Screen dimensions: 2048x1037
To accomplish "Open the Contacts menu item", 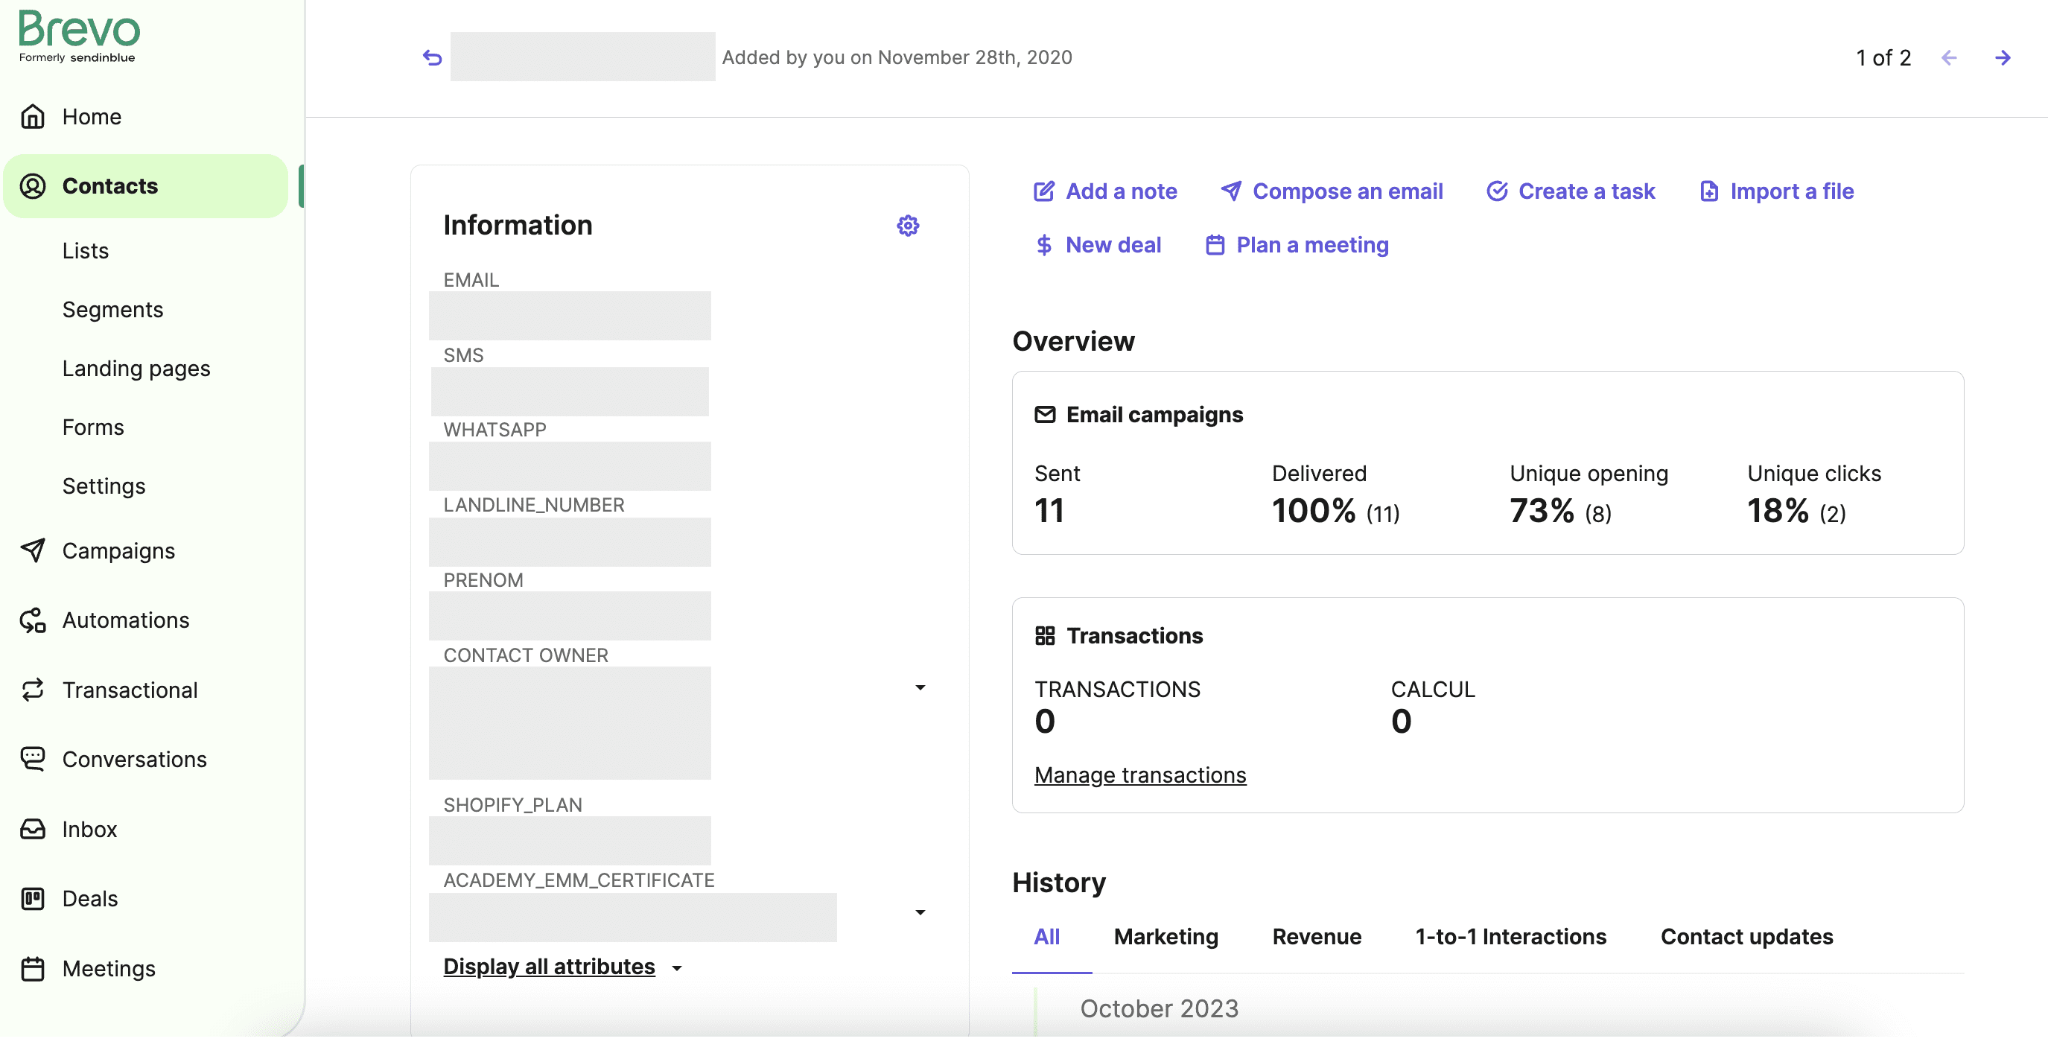I will [146, 186].
